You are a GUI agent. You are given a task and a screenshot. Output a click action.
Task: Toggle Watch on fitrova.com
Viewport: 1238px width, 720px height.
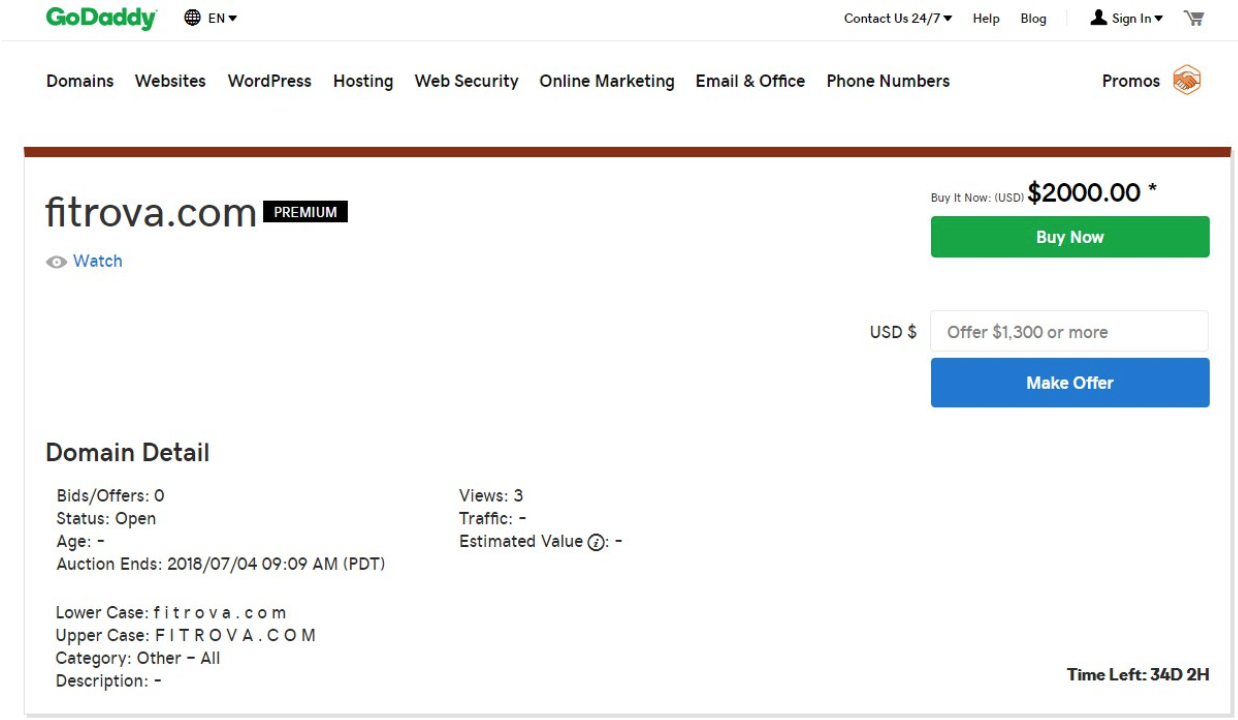(x=84, y=261)
